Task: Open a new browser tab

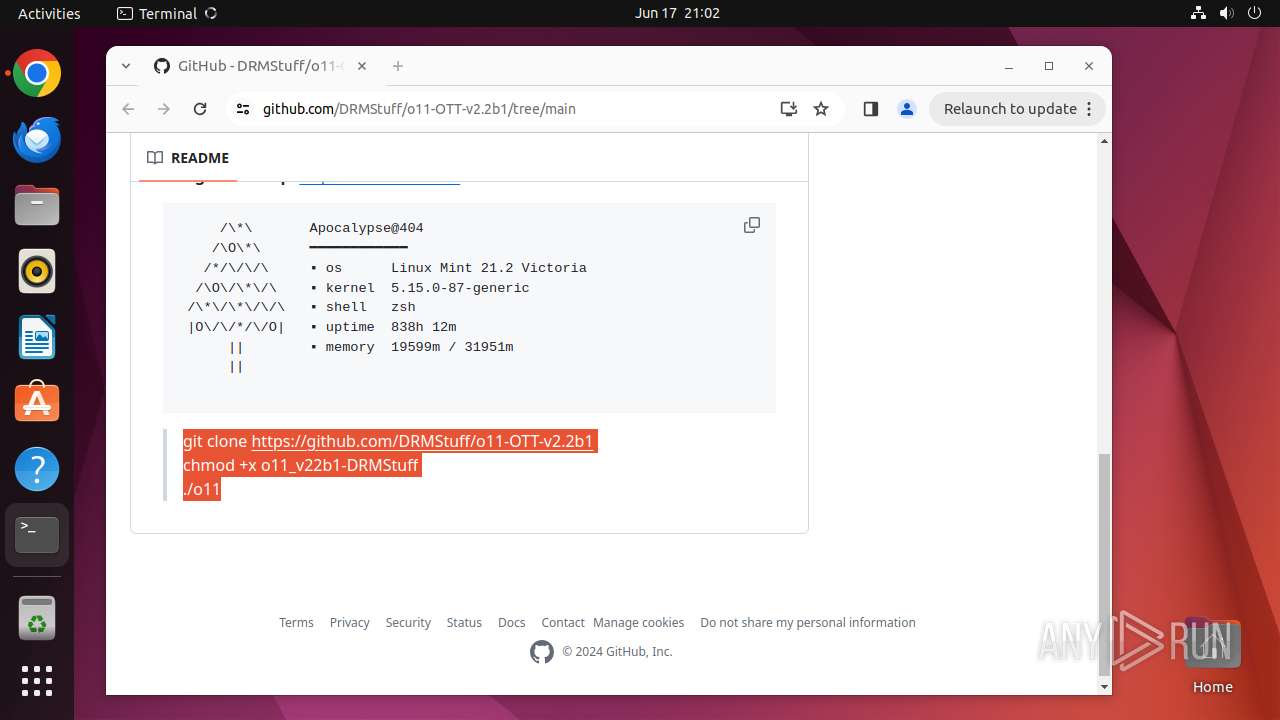Action: click(398, 66)
